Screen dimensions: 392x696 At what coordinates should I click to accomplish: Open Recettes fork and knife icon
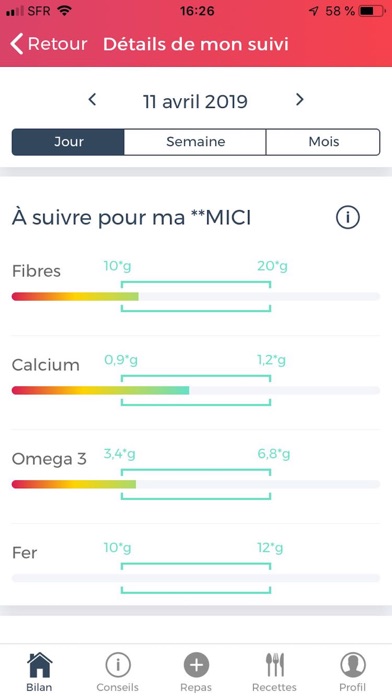pos(275,665)
